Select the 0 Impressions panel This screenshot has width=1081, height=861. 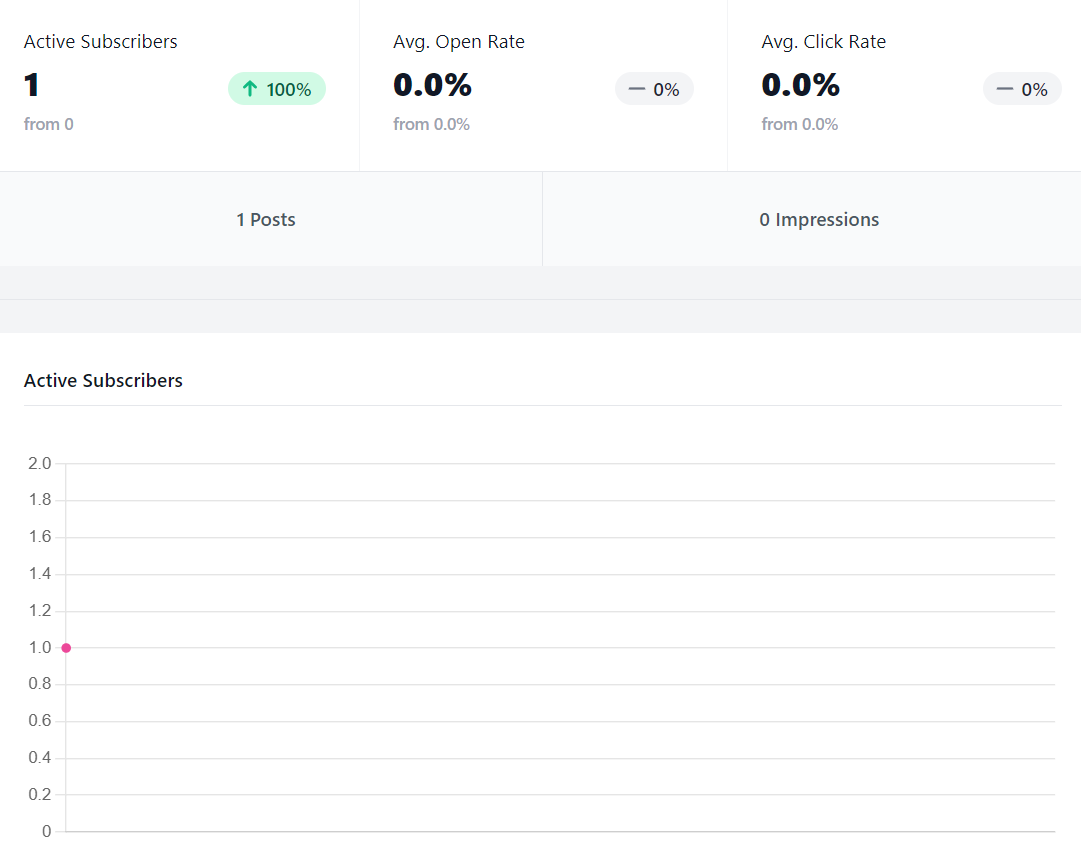pos(812,219)
